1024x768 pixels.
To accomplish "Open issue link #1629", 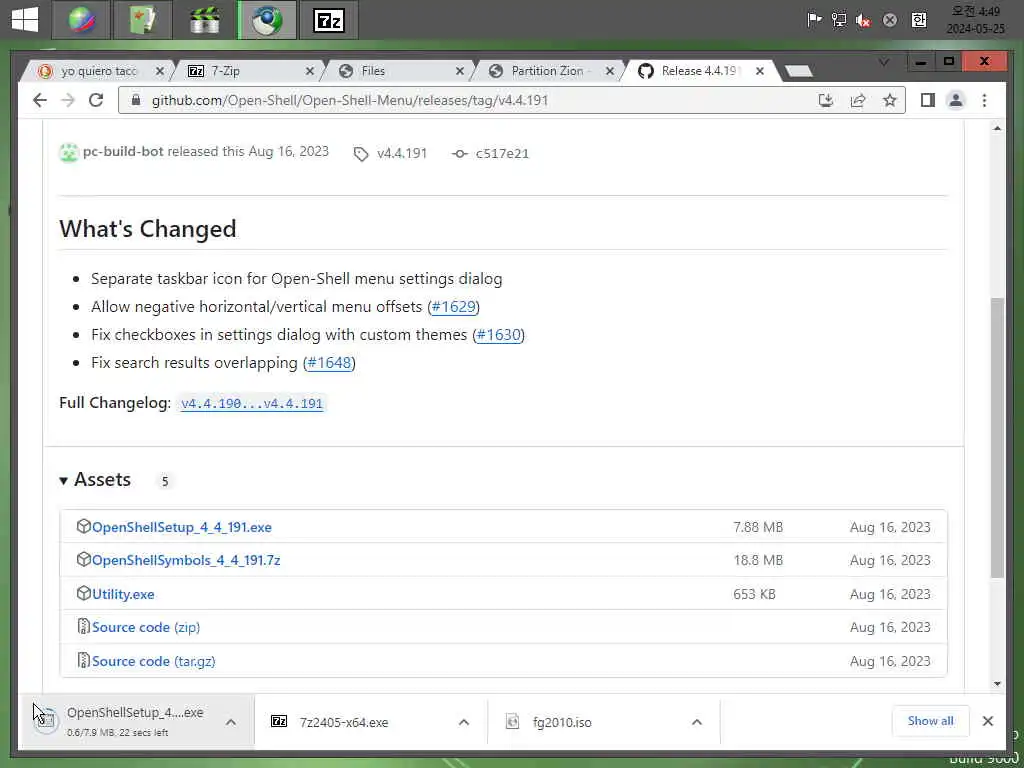I will [453, 307].
